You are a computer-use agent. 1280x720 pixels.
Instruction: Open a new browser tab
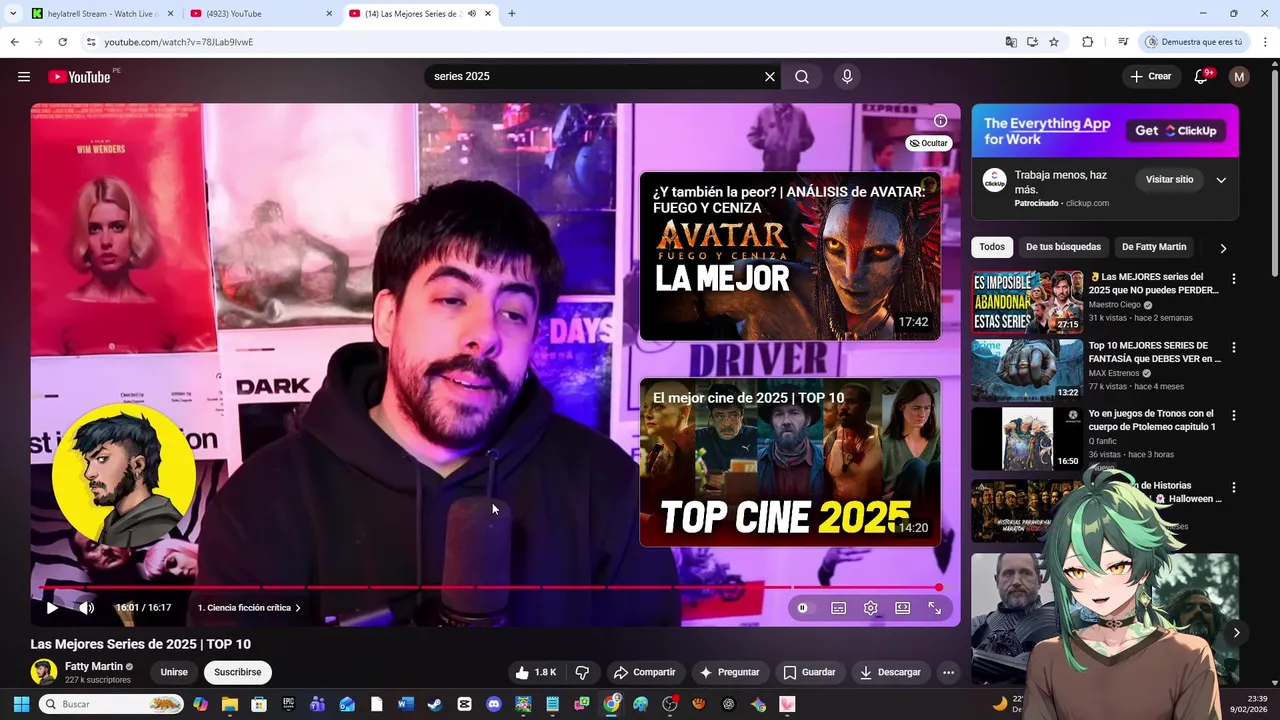click(x=512, y=14)
